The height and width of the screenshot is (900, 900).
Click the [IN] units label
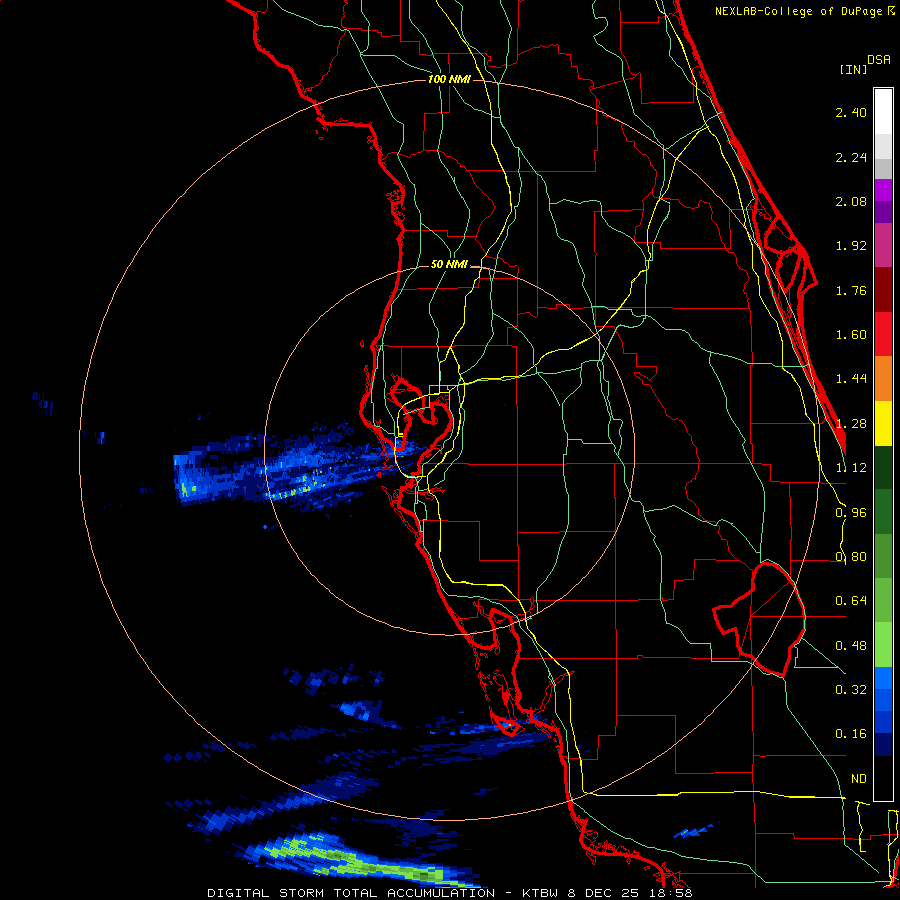tap(853, 69)
